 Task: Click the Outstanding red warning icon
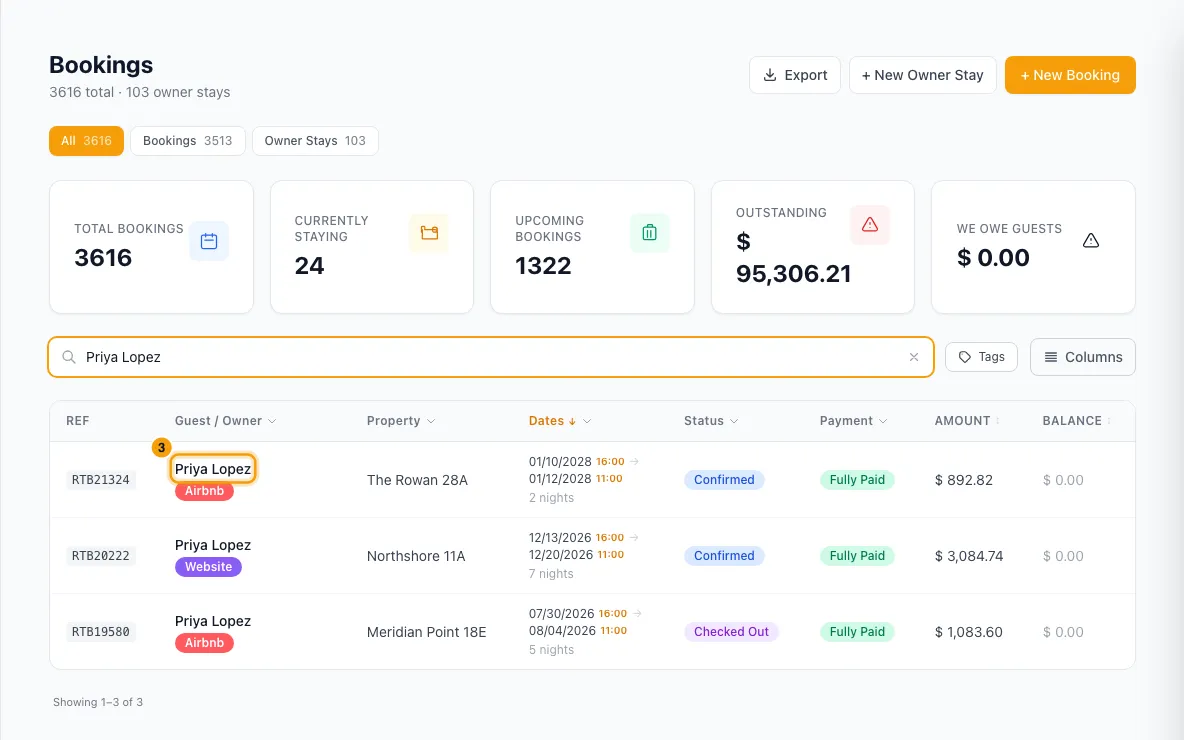(x=870, y=225)
